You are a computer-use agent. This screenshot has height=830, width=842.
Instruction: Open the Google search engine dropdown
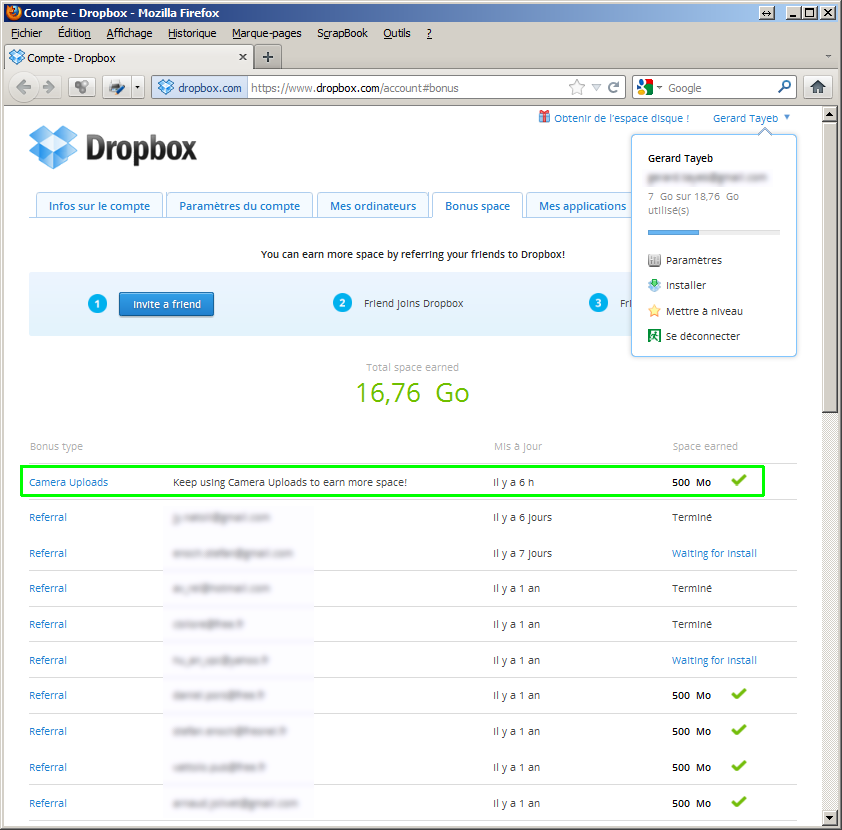tap(649, 87)
